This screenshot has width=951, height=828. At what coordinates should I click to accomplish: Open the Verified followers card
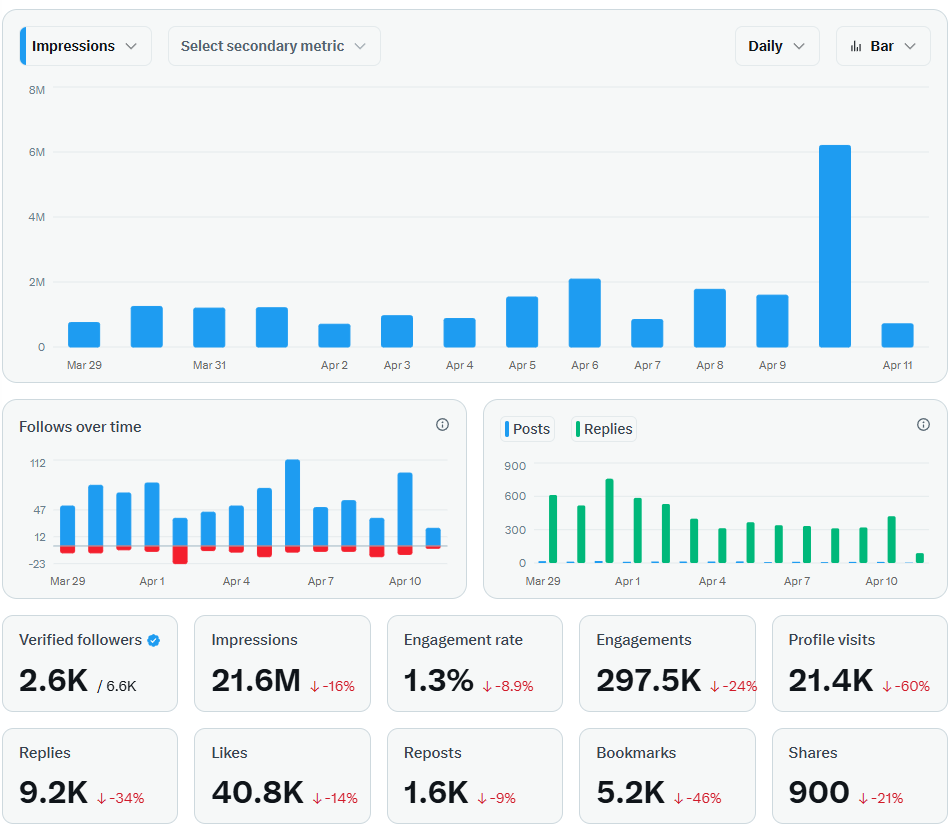[90, 663]
